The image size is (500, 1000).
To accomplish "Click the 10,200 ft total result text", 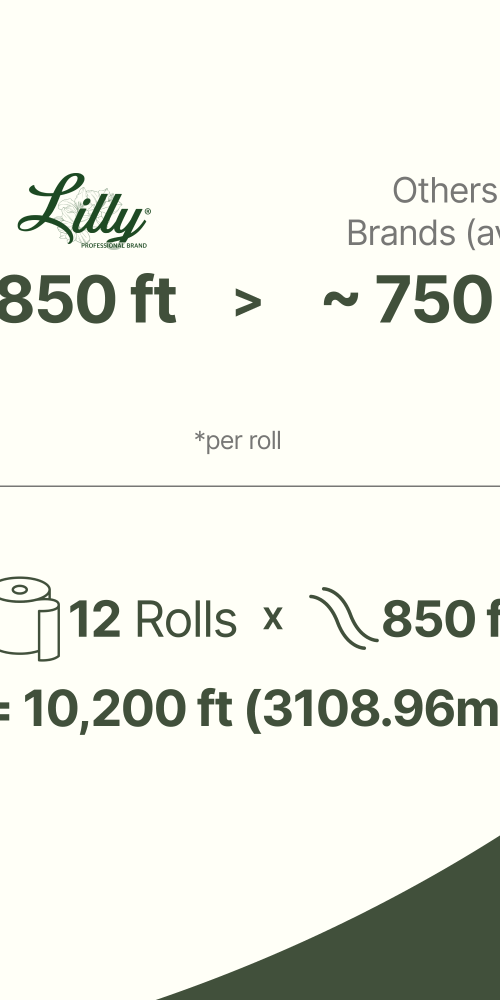I will pyautogui.click(x=128, y=708).
